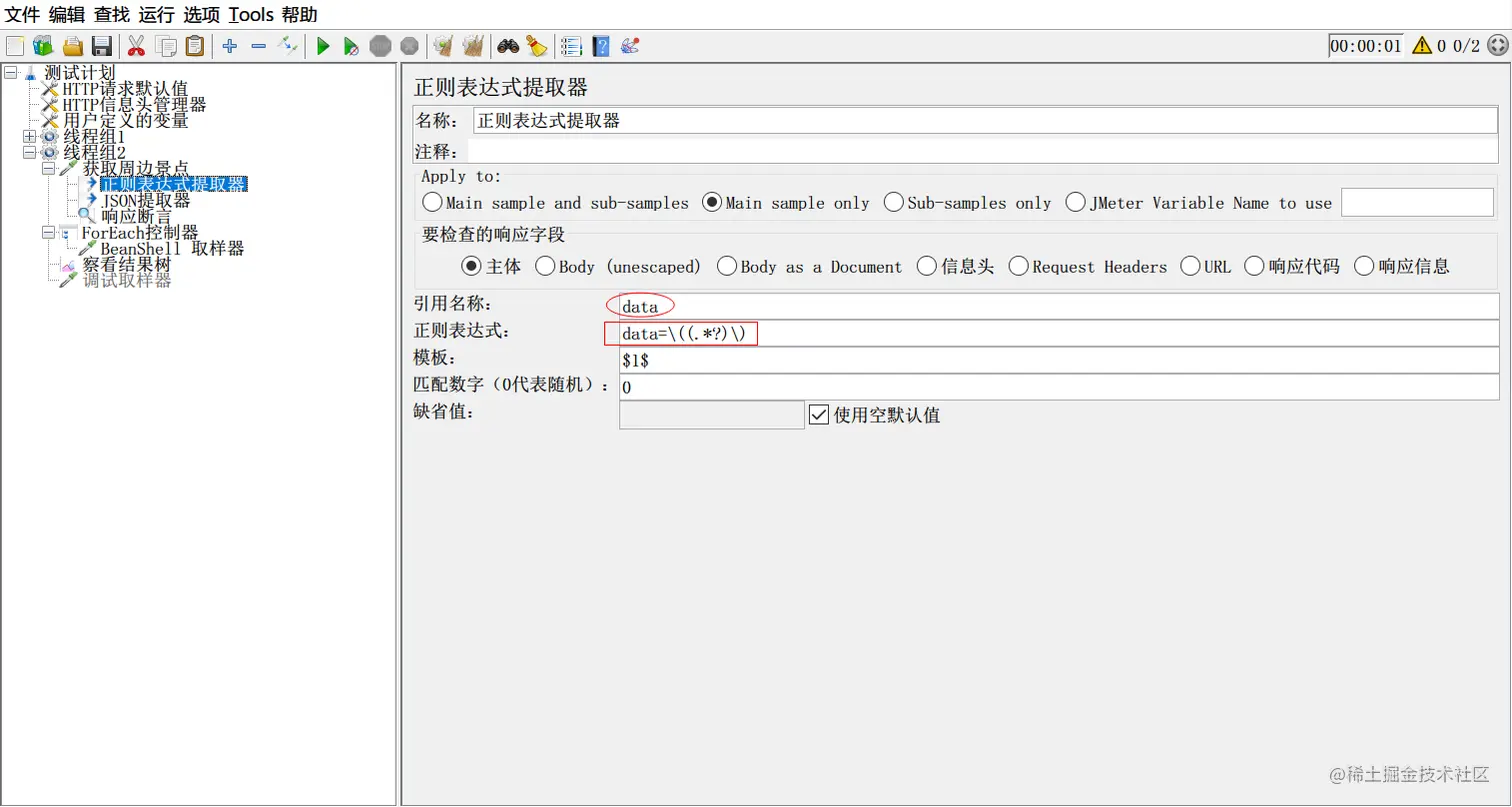The width and height of the screenshot is (1512, 807).
Task: Open the Help question mark icon
Action: (600, 45)
